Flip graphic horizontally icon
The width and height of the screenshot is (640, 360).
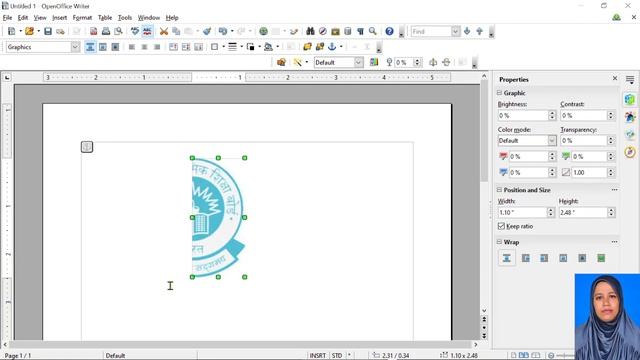tap(433, 62)
